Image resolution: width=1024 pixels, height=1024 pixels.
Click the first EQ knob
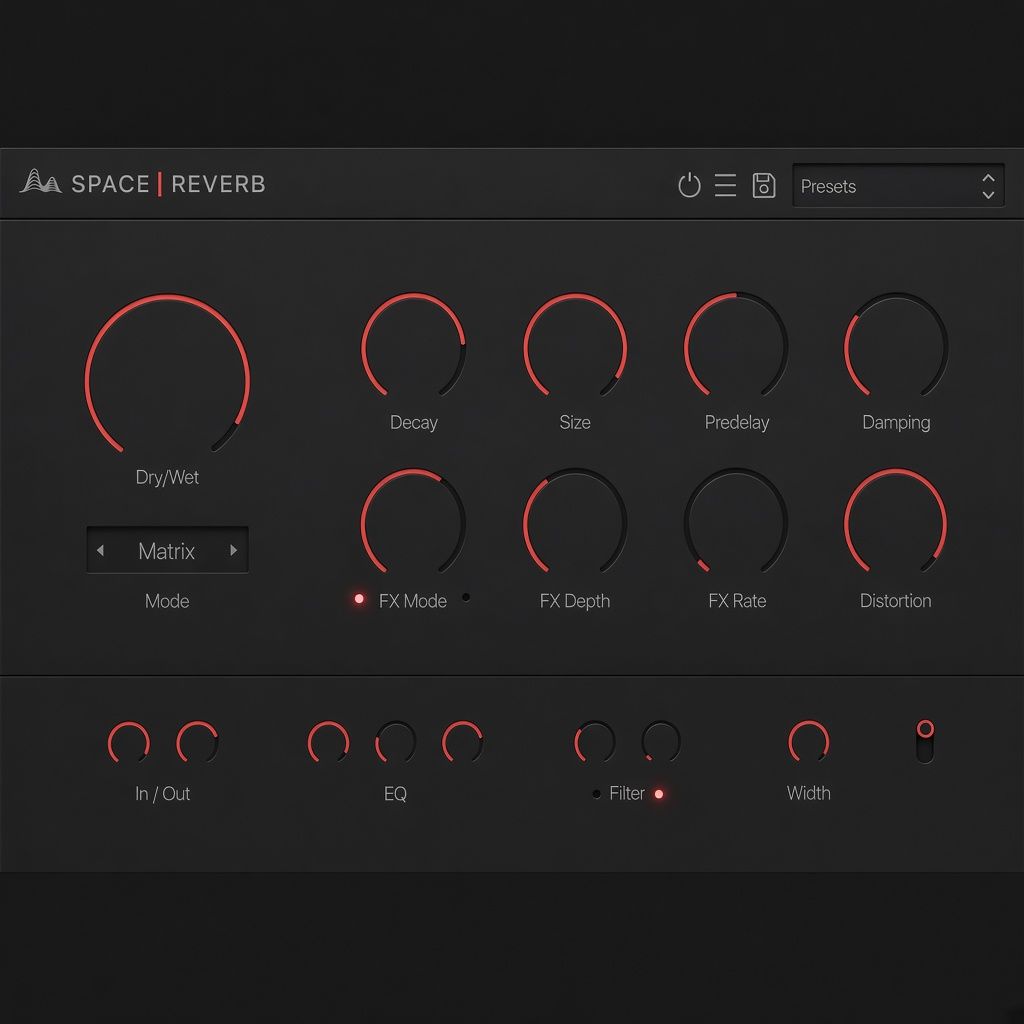pyautogui.click(x=328, y=742)
